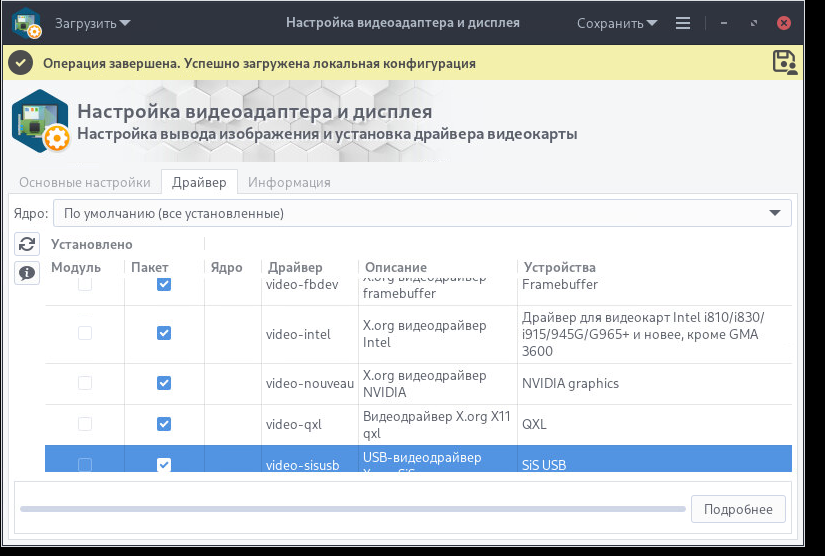Screen dimensions: 825x556
Task: Click the large video adapter logo in the header
Action: (40, 122)
